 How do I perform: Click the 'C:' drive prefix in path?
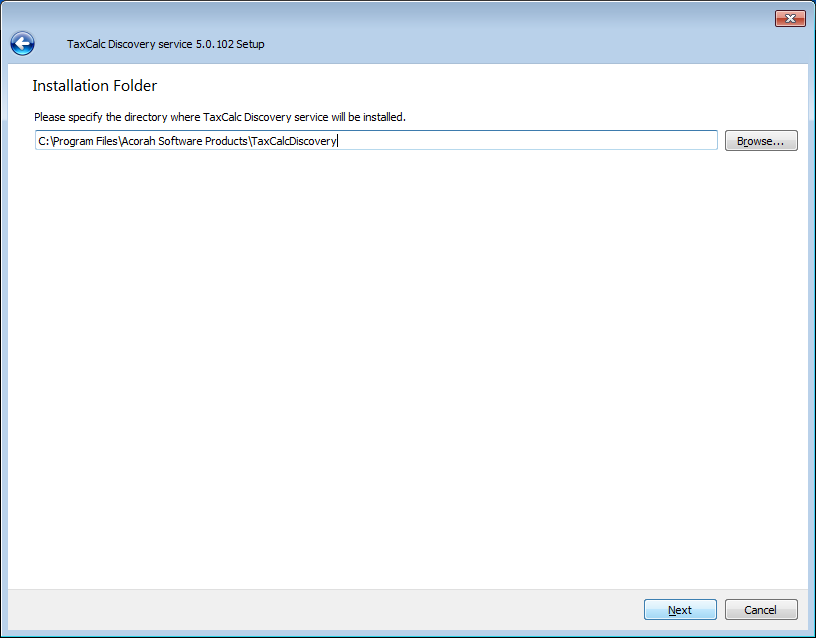coord(43,141)
